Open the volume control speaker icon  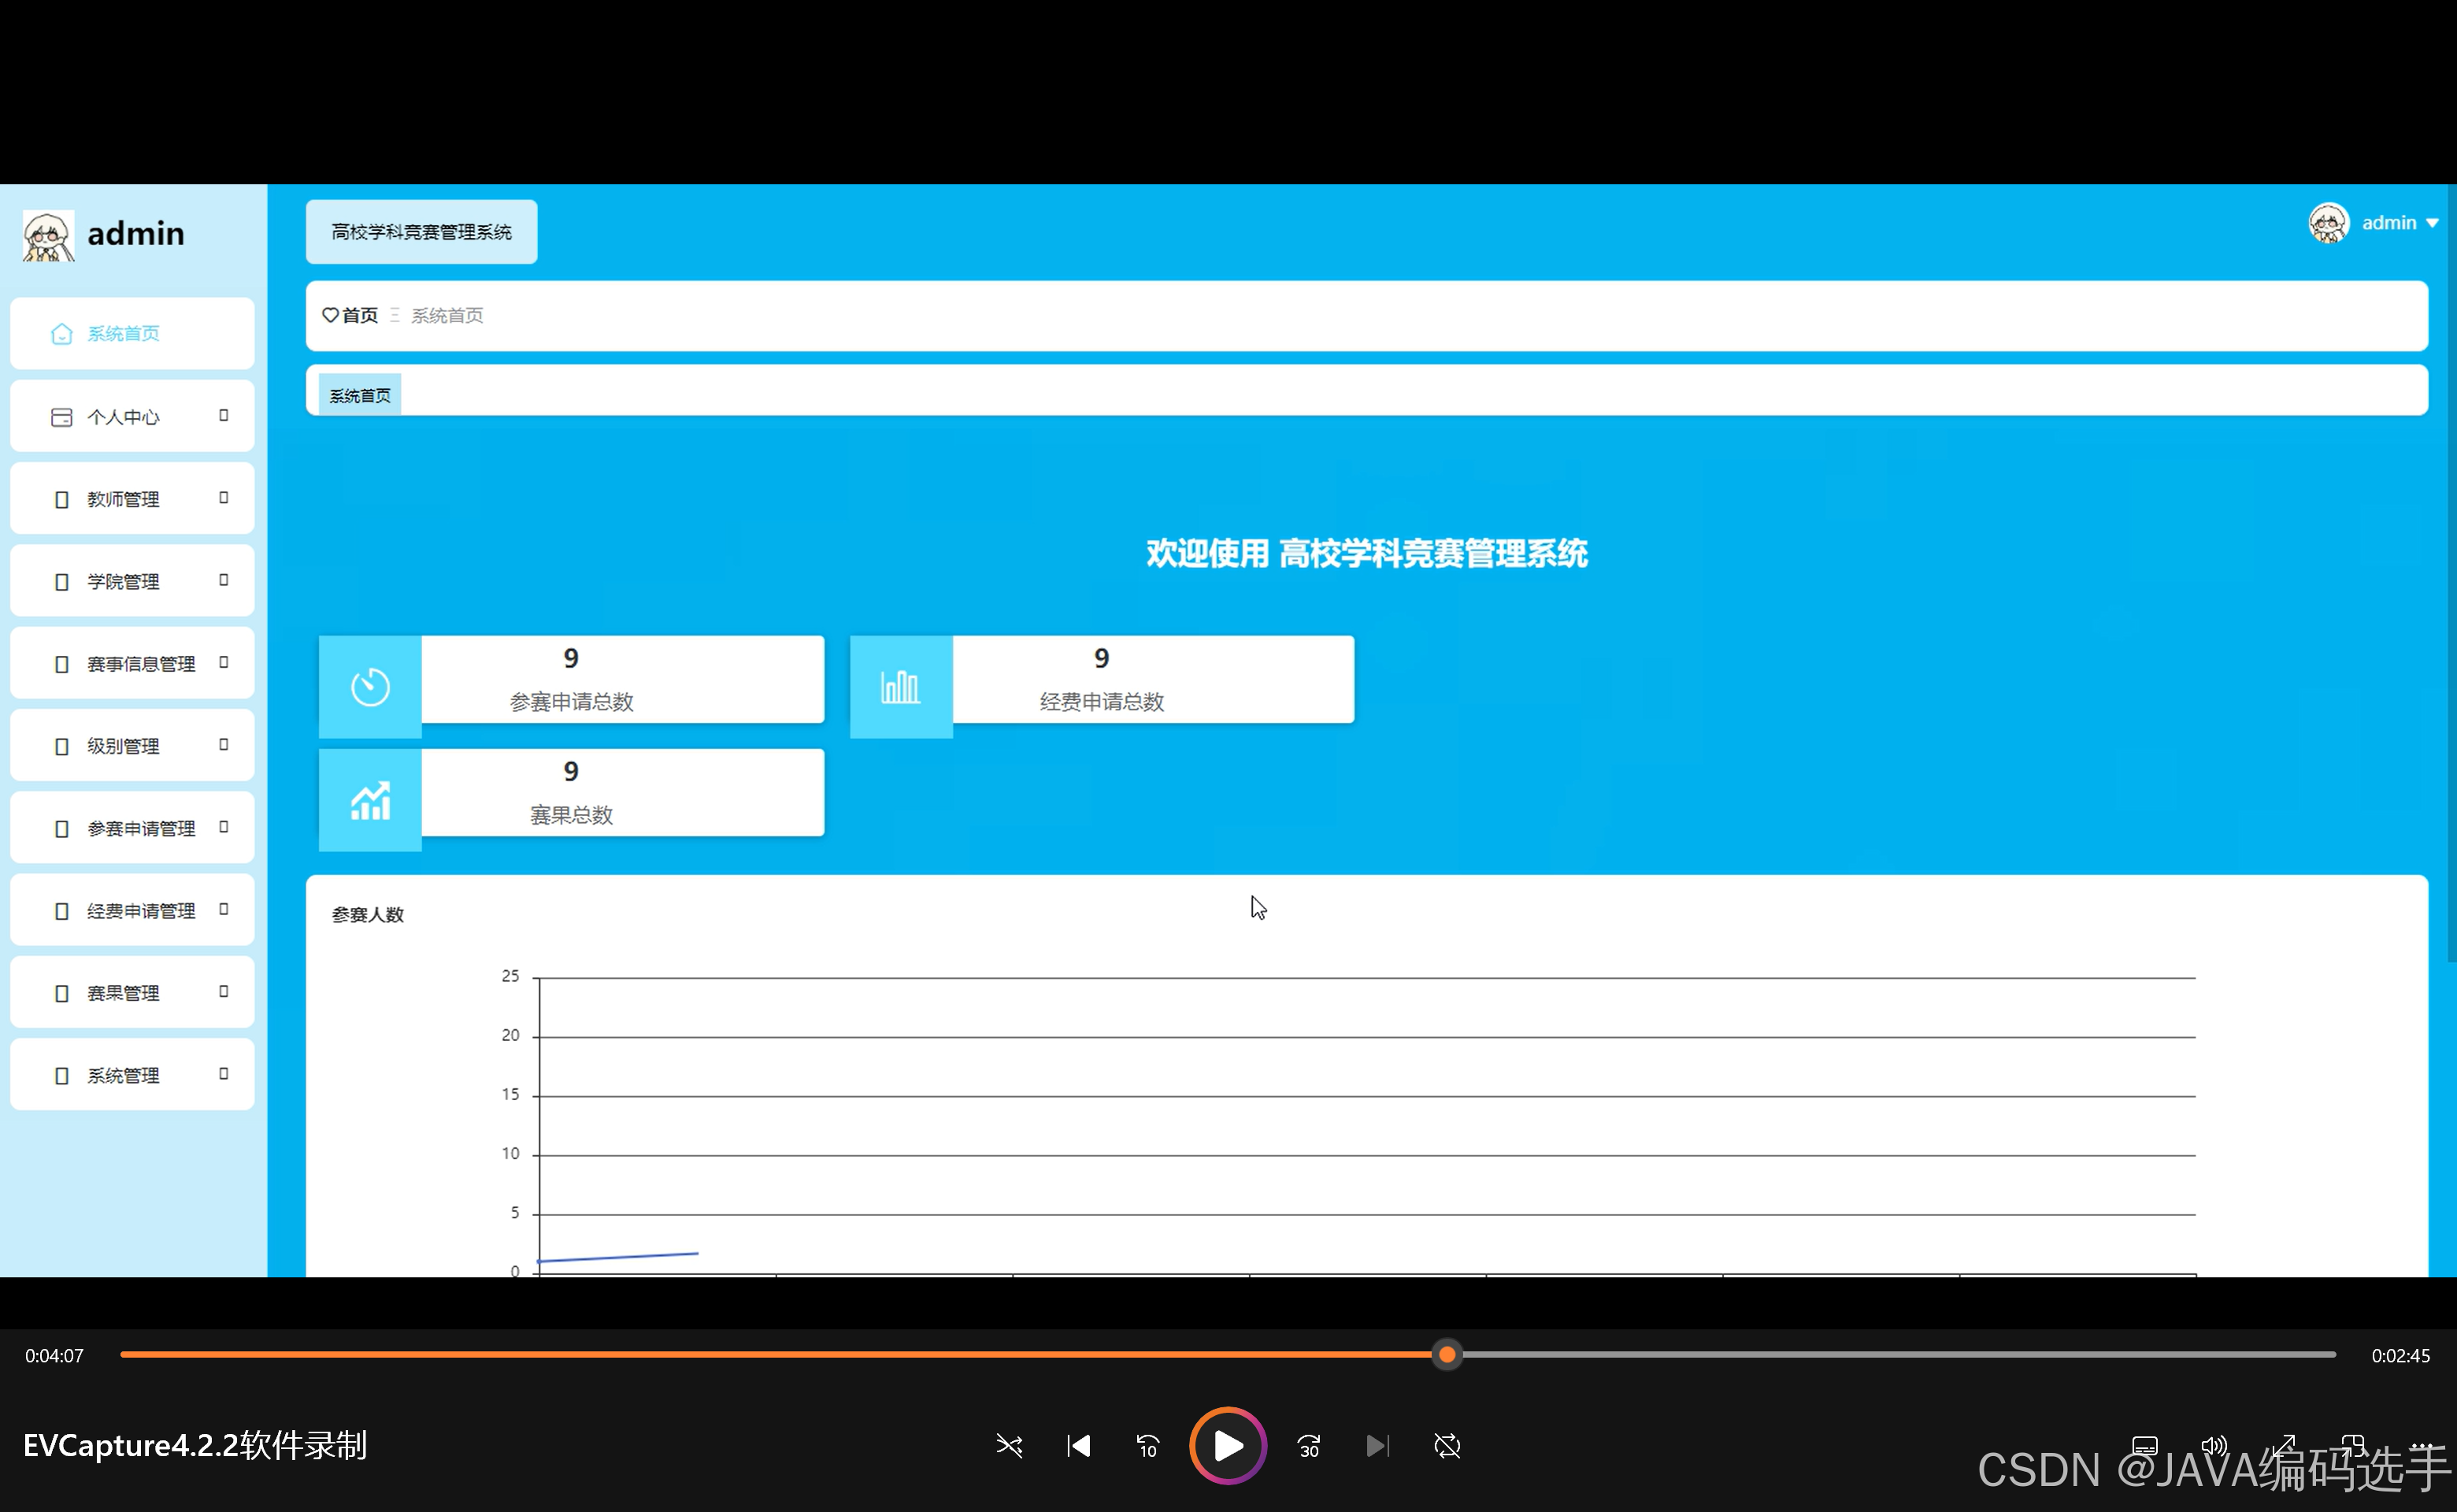[2213, 1446]
